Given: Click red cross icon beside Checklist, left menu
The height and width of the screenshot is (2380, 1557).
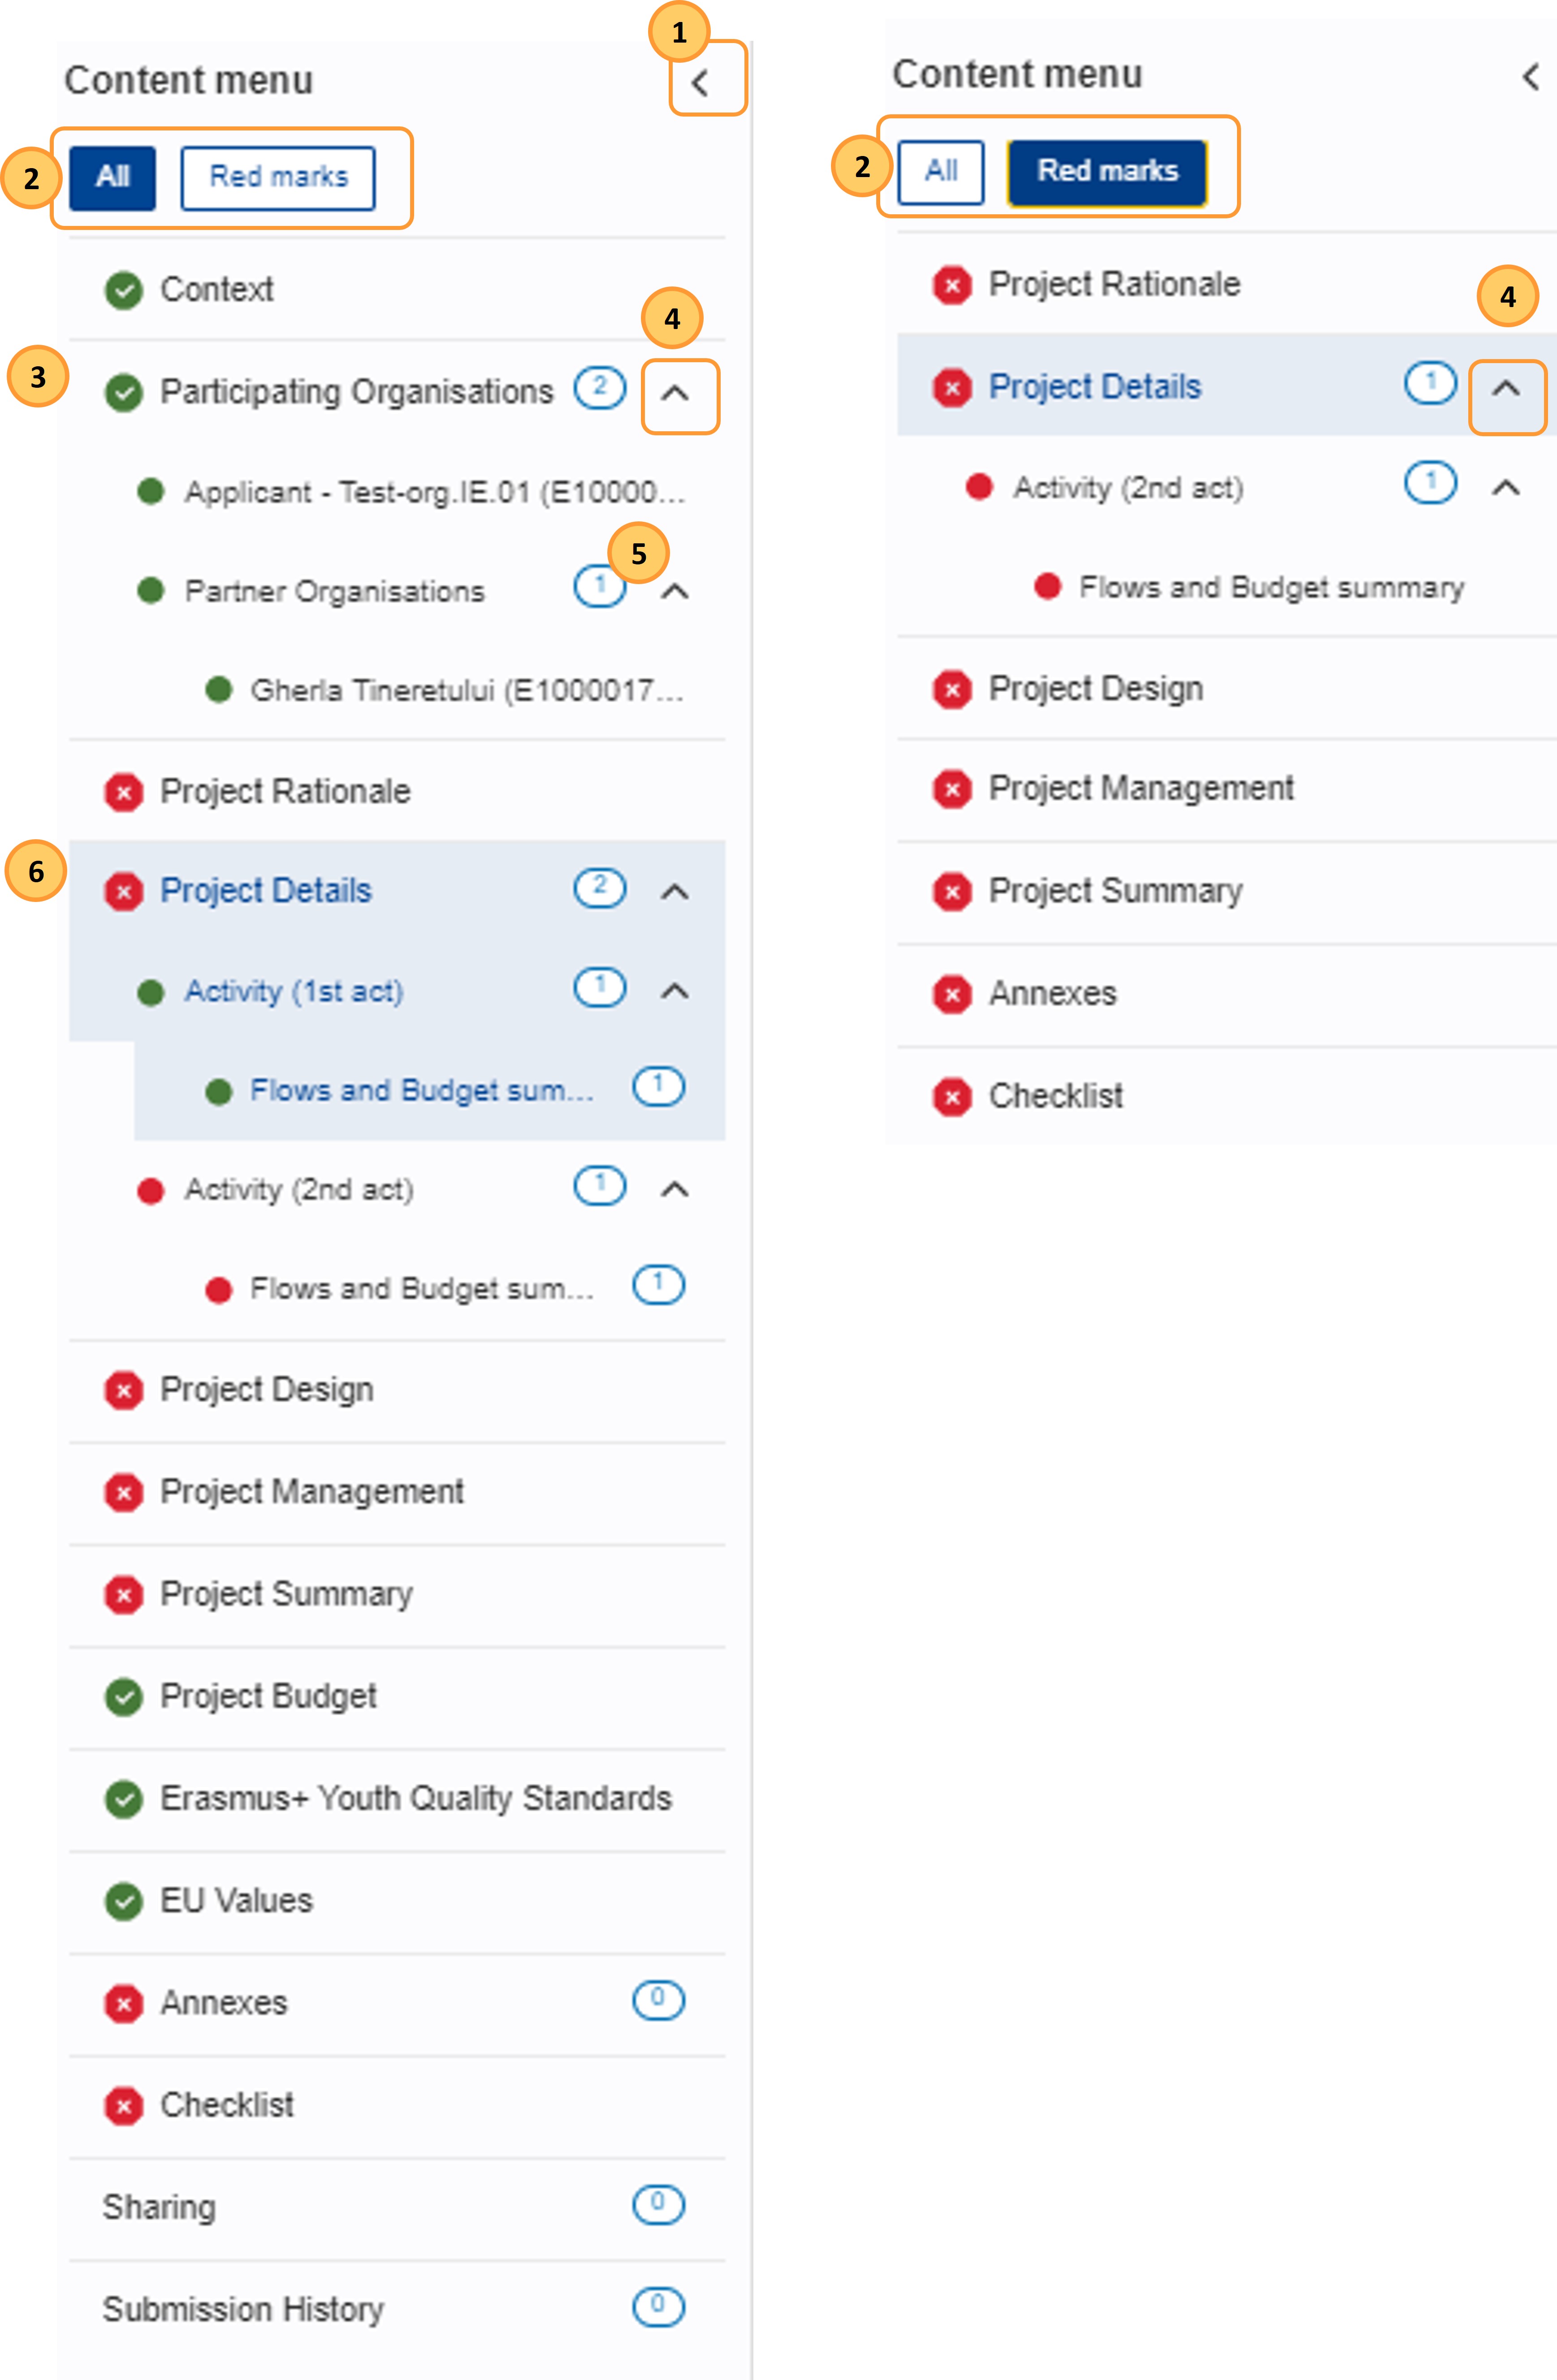Looking at the screenshot, I should pos(124,2106).
